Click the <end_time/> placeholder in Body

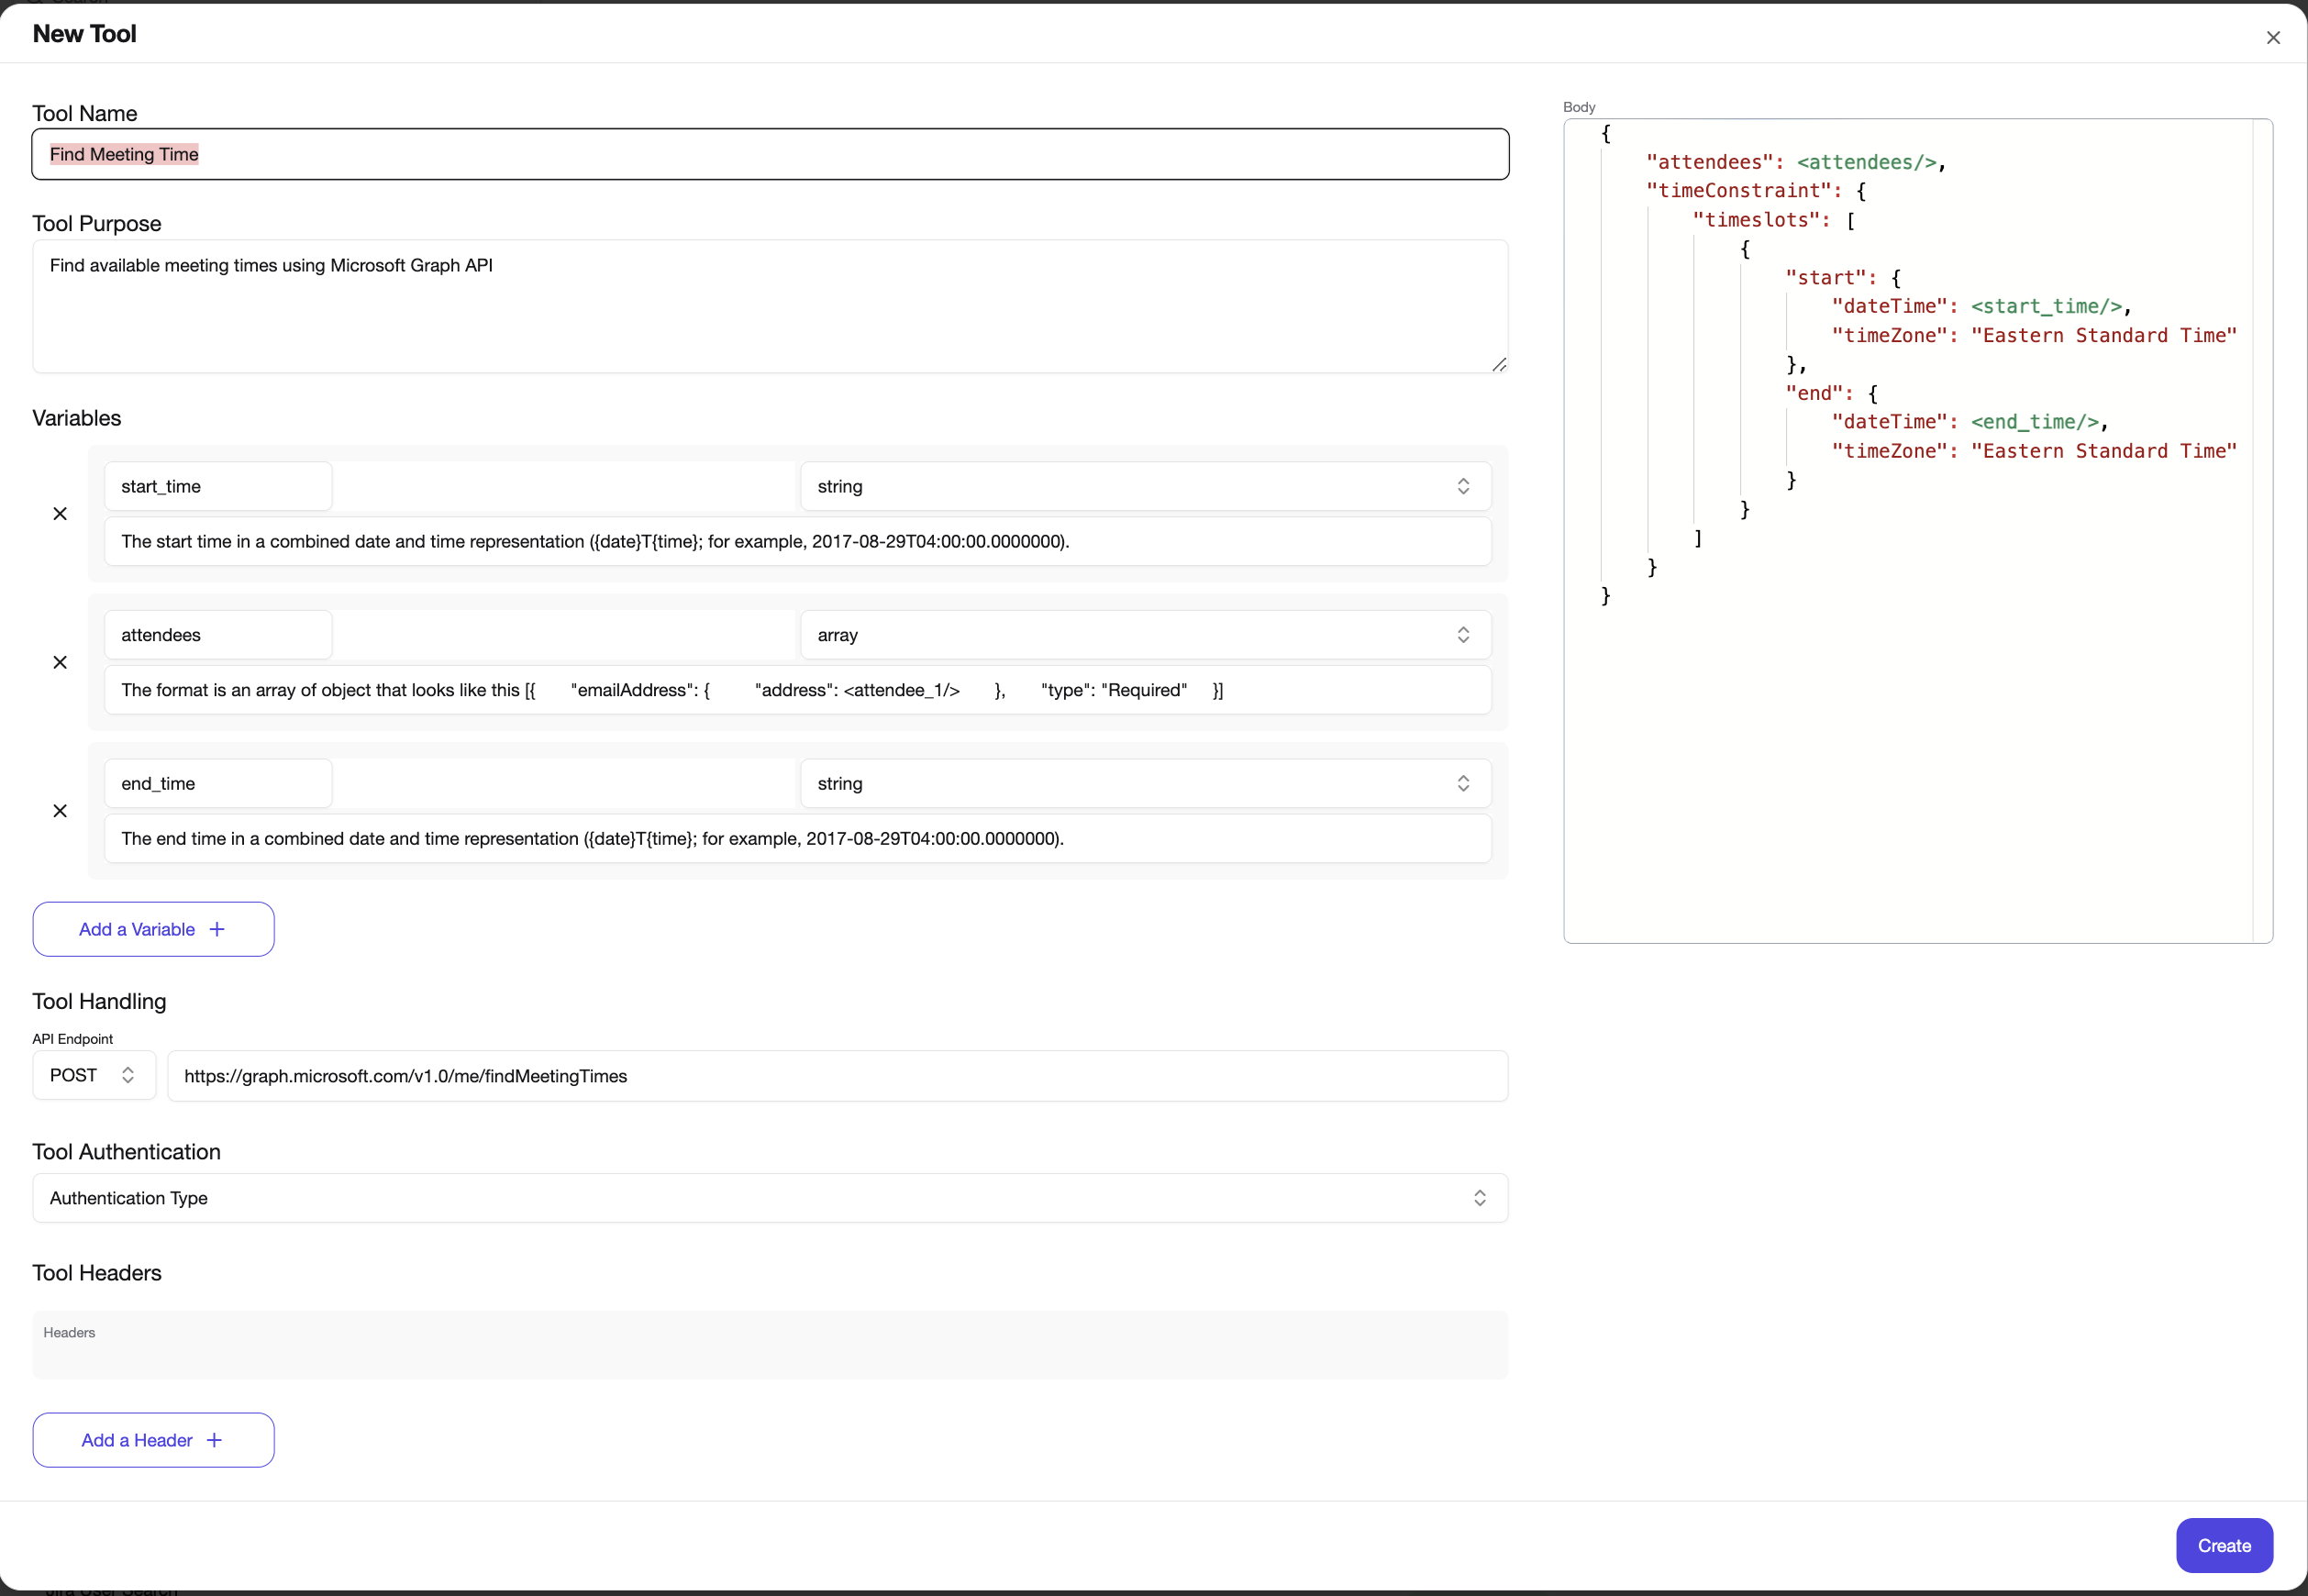[x=2034, y=422]
